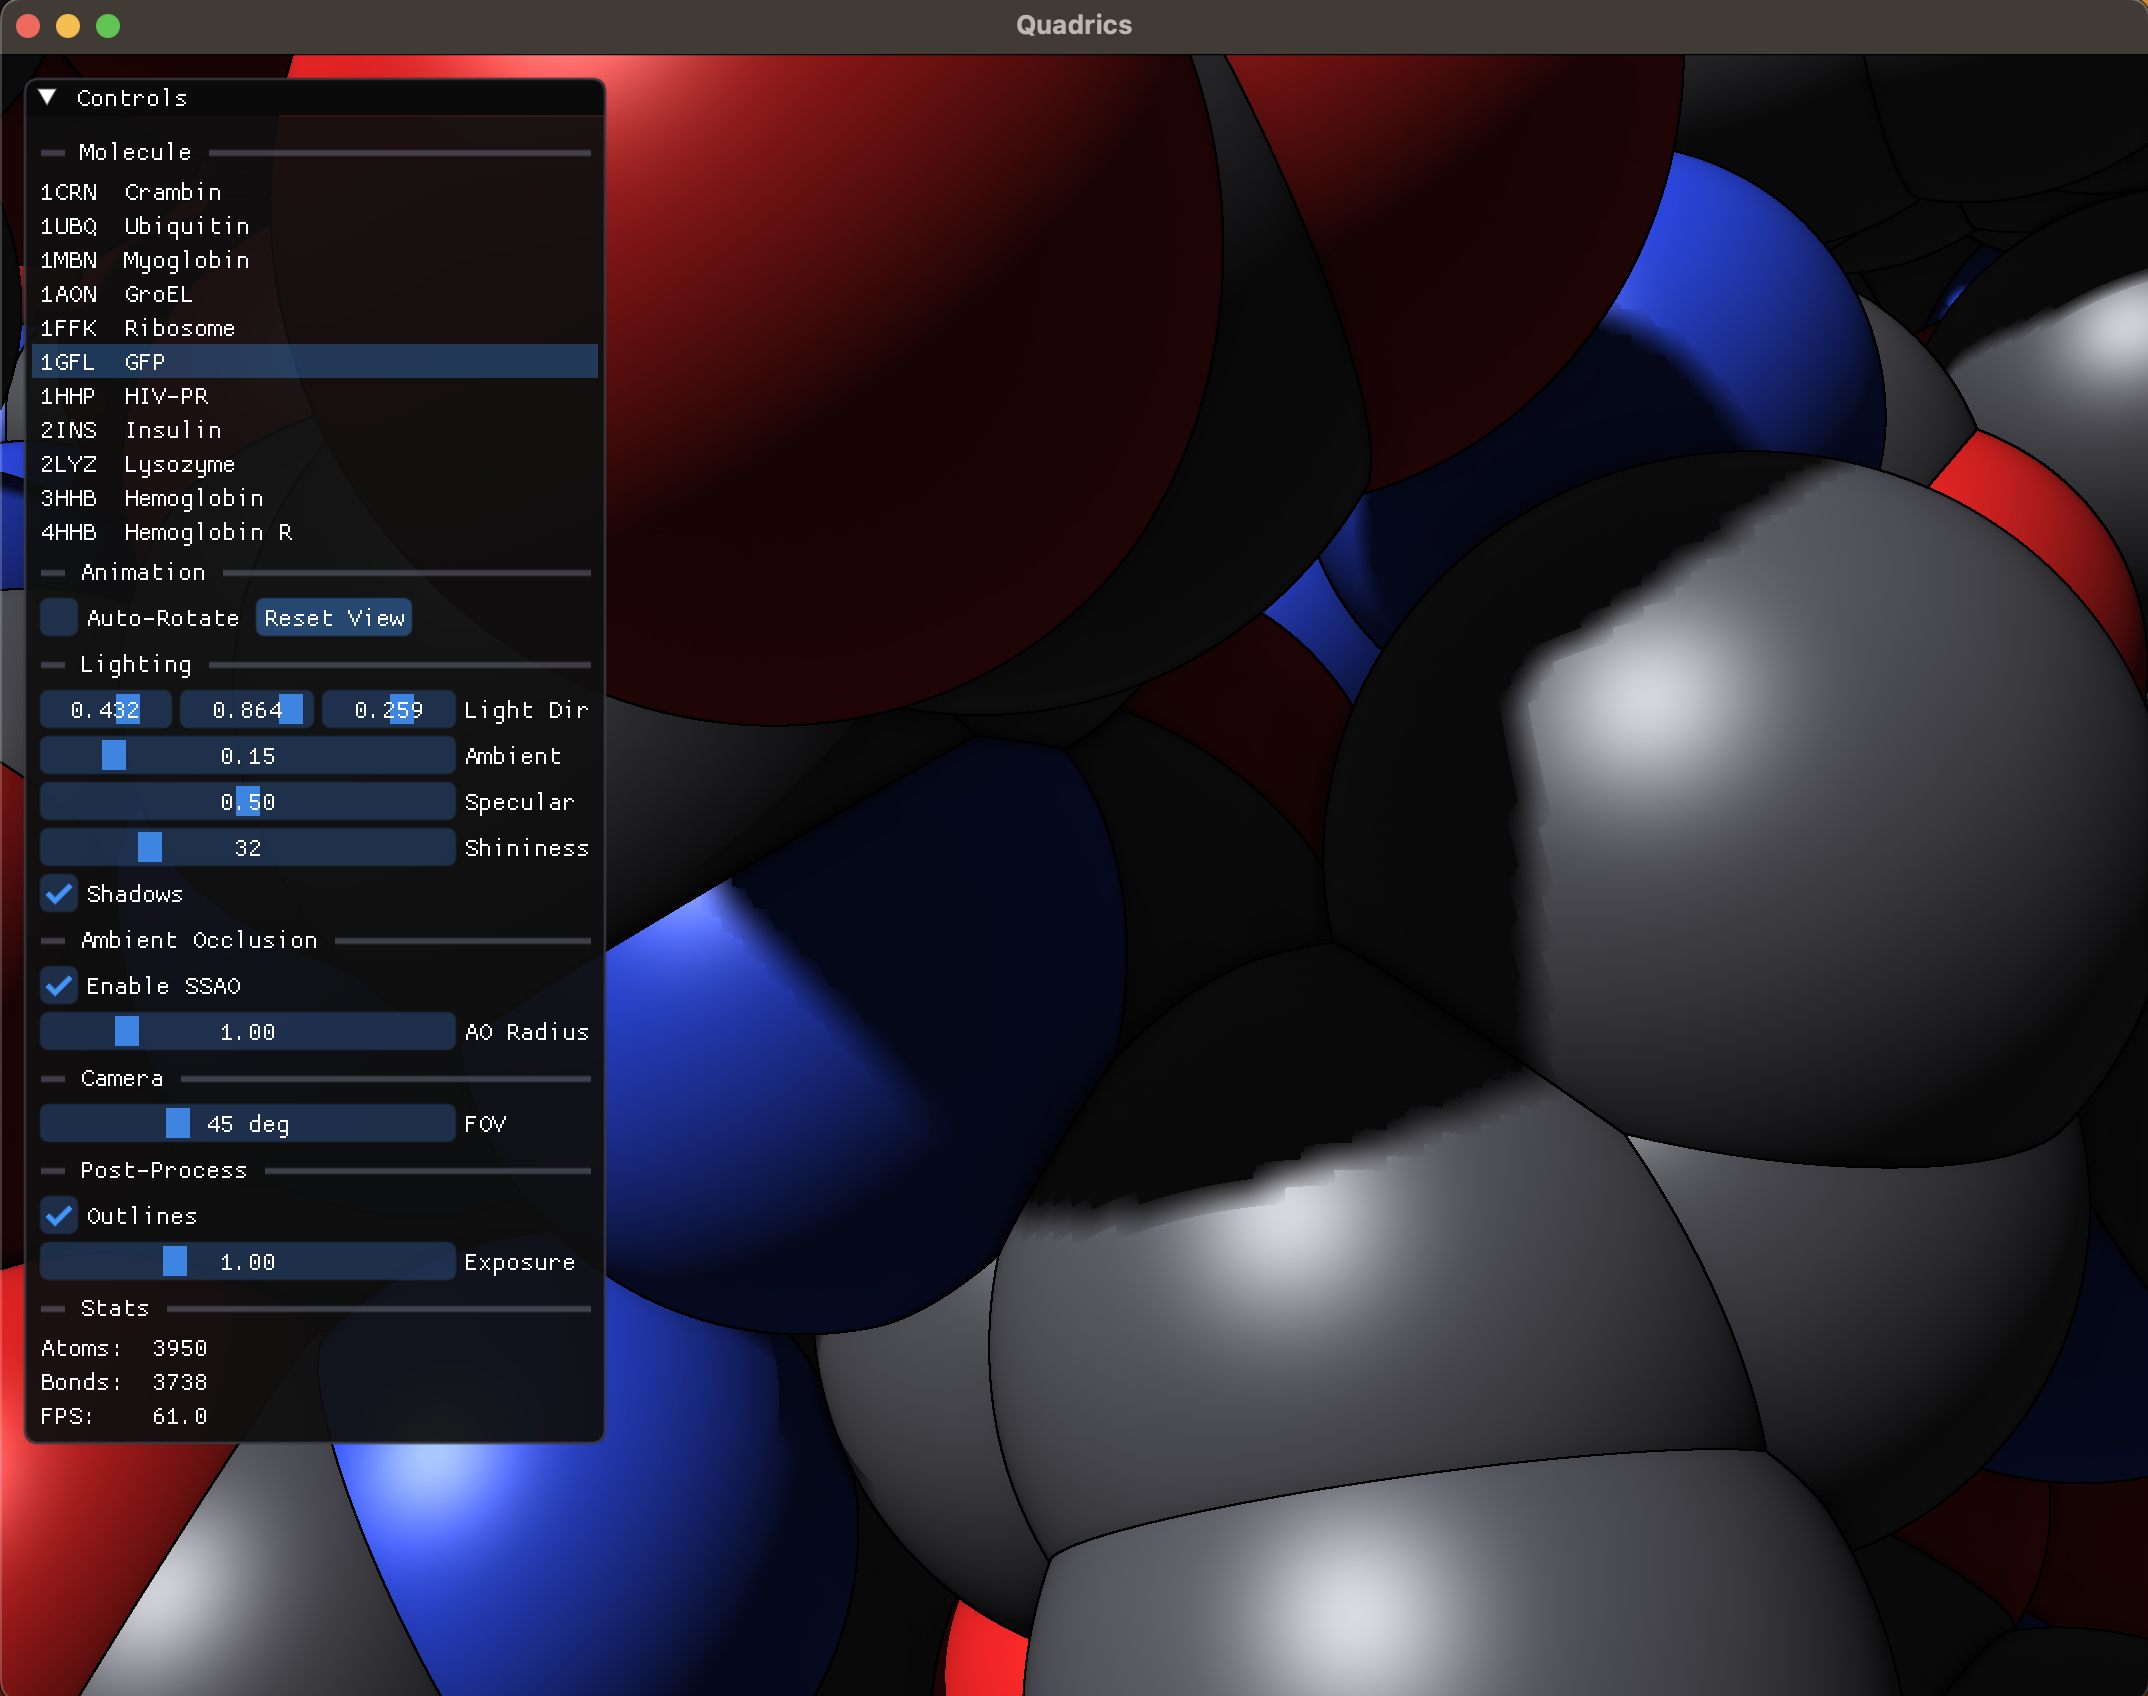
Task: Select 3HHB Hemoglobin molecule
Action: pos(315,498)
